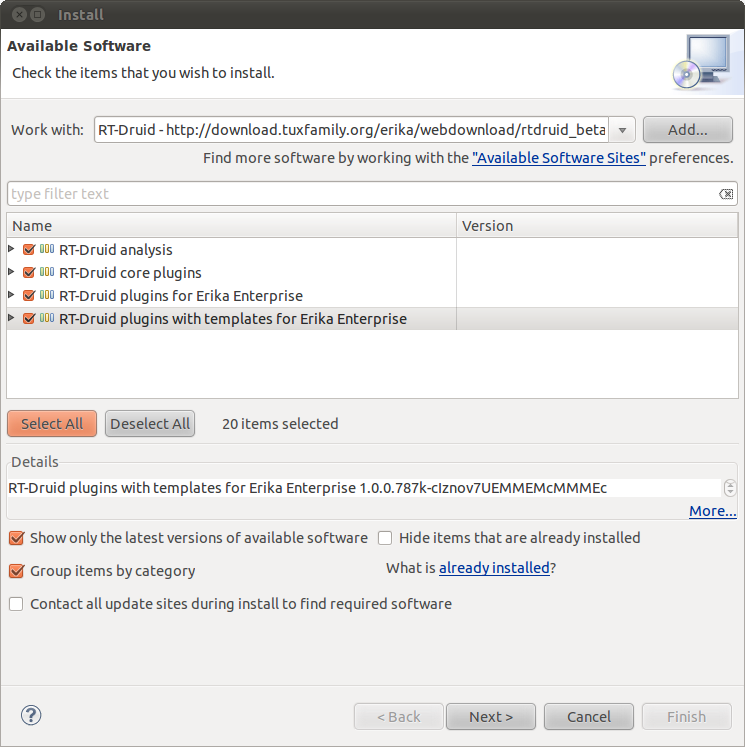Screen dimensions: 745x747
Task: Click the Next button
Action: pyautogui.click(x=491, y=717)
